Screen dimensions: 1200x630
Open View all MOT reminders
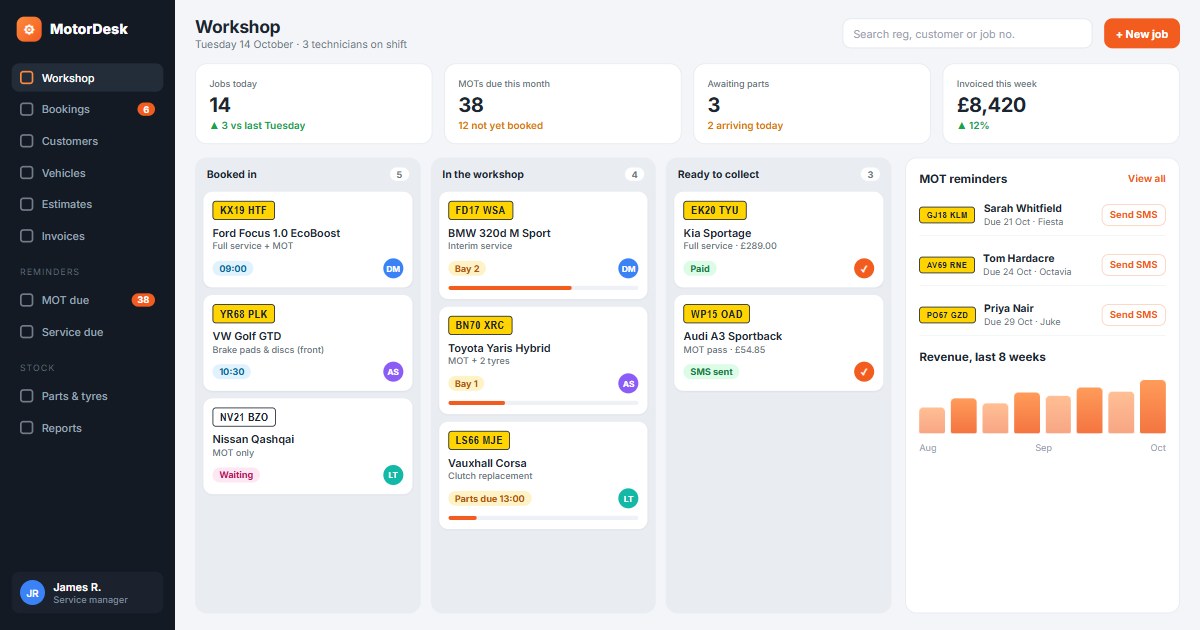(x=1146, y=179)
